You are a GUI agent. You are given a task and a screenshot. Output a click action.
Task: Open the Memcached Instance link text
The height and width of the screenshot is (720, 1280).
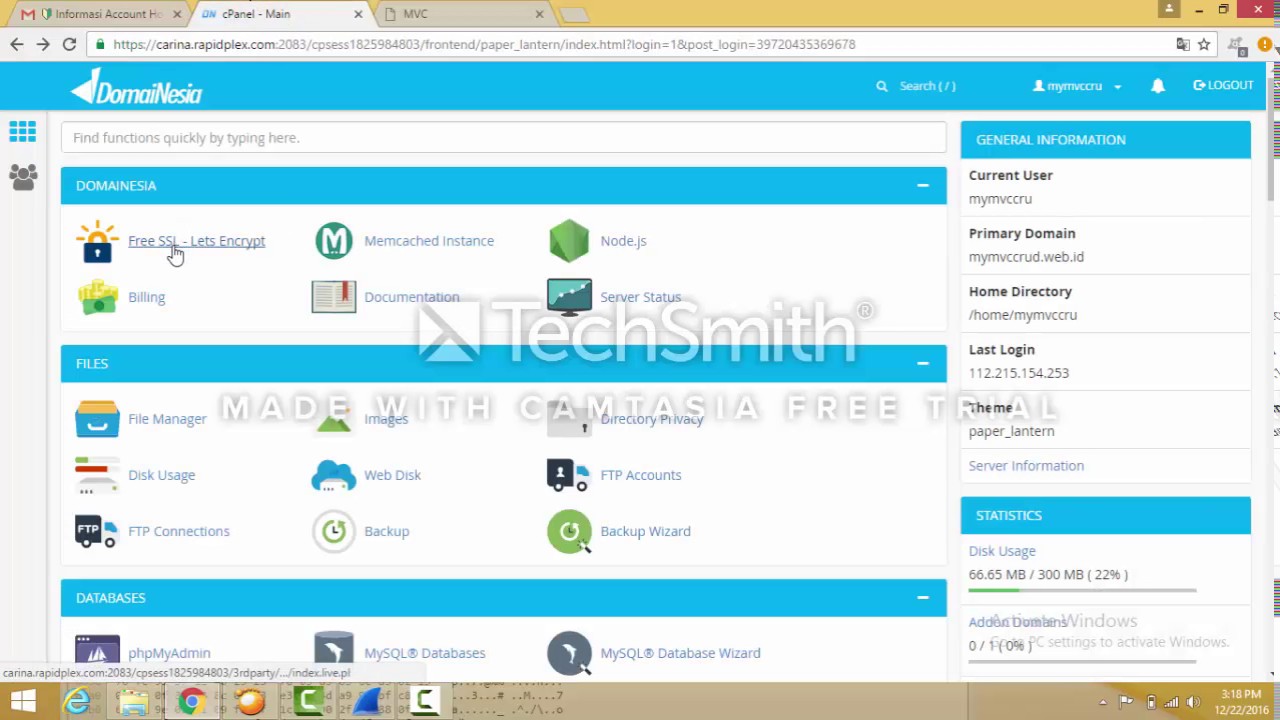pyautogui.click(x=429, y=241)
